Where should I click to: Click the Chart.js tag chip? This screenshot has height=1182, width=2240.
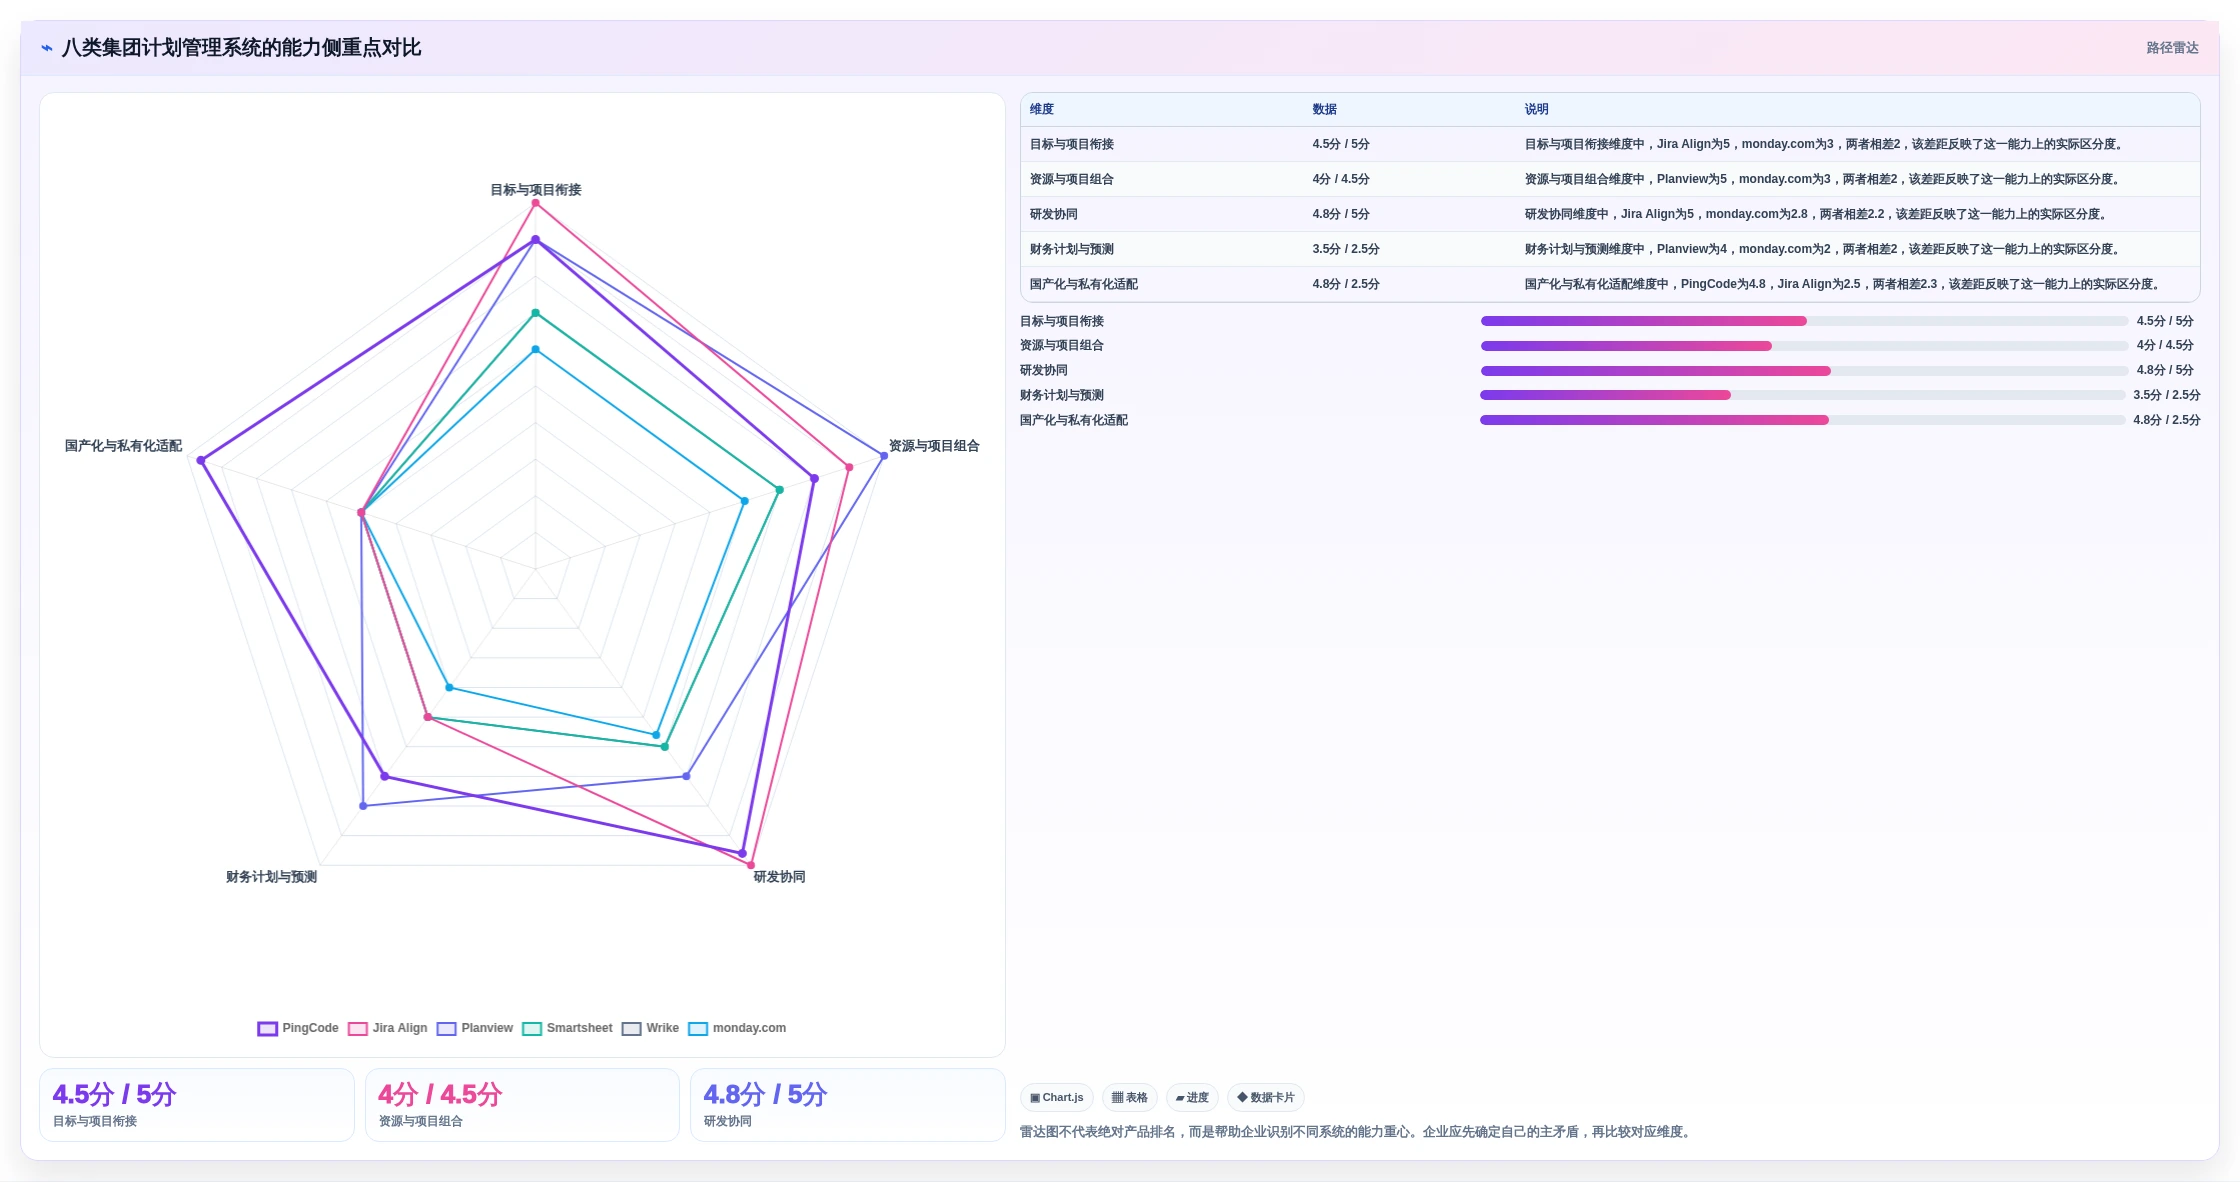point(1057,1097)
